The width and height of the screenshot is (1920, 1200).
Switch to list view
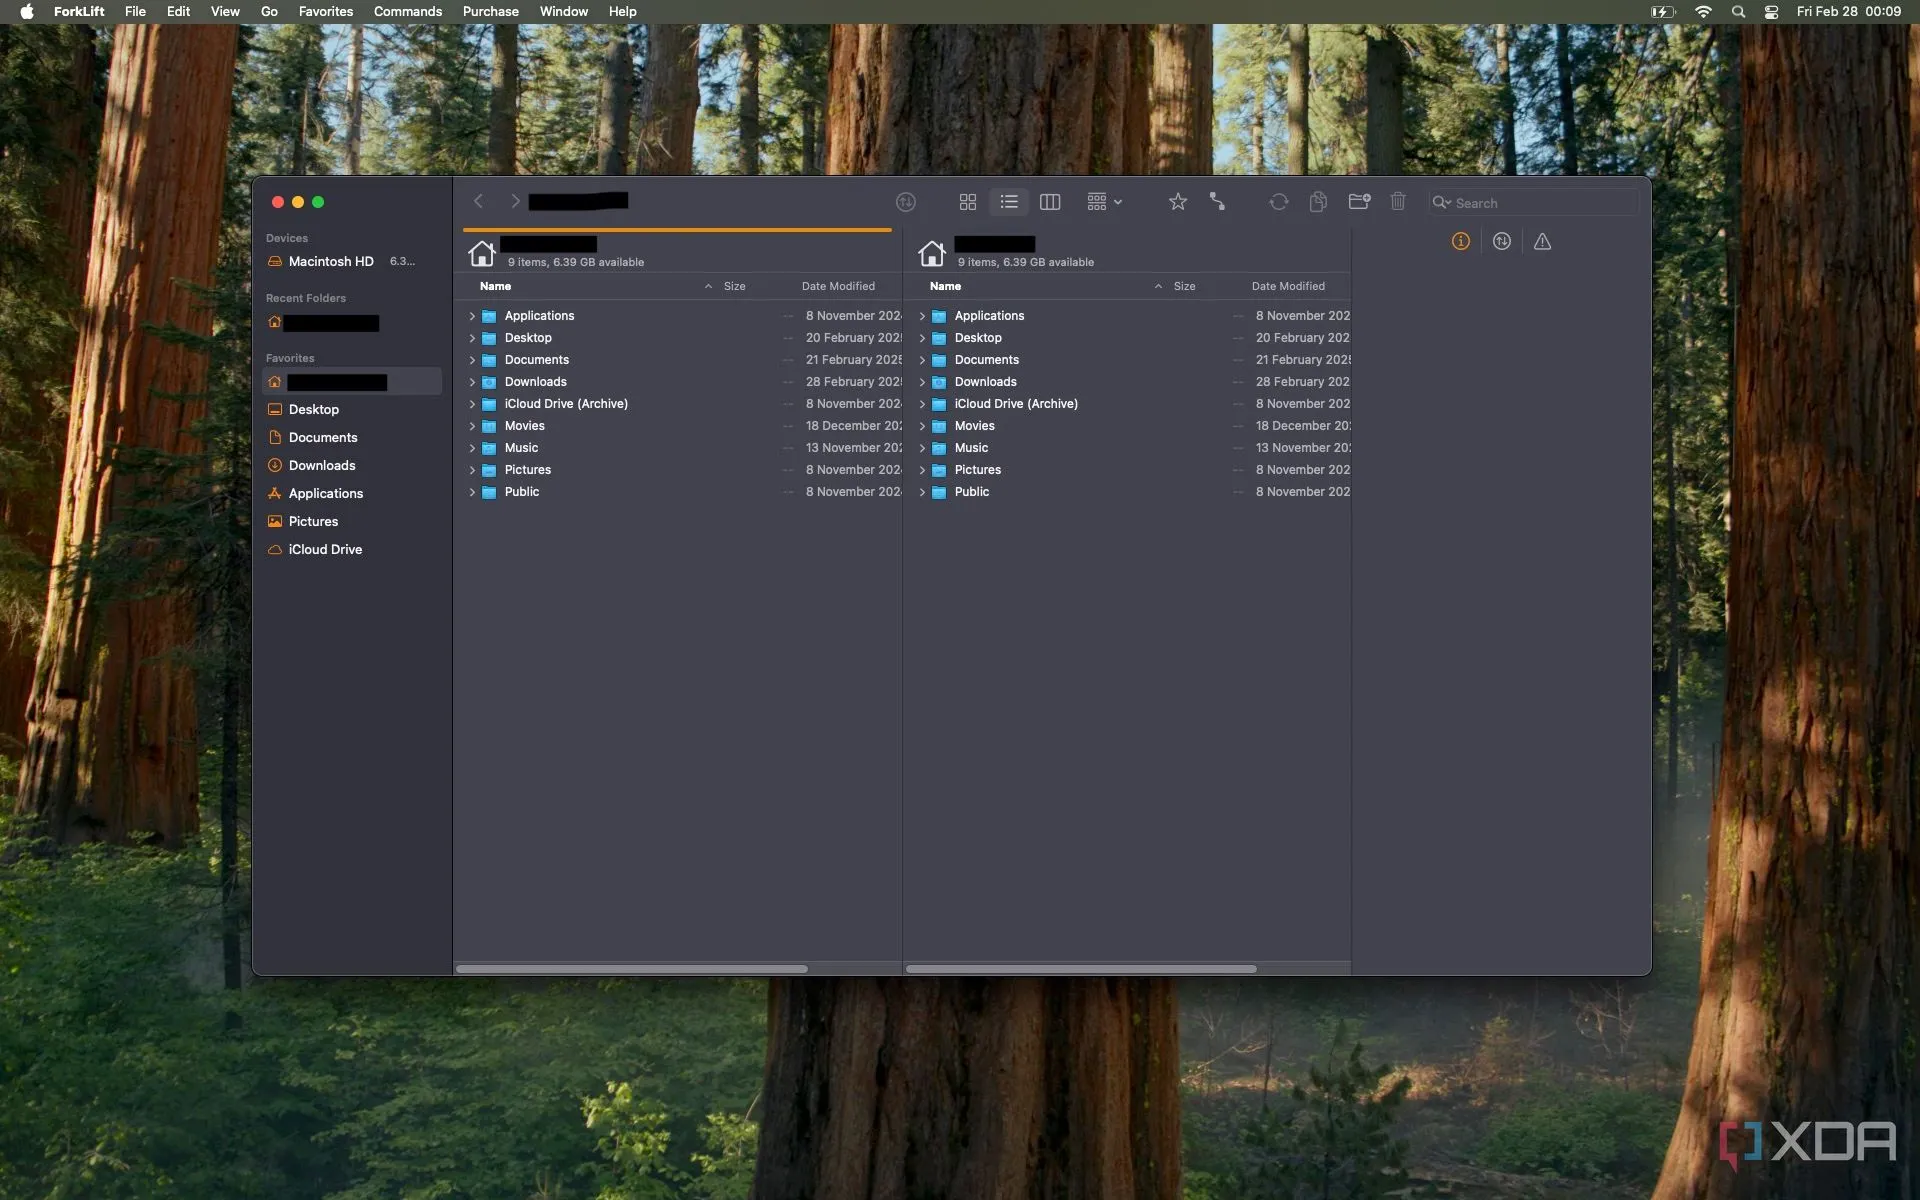pos(1009,202)
